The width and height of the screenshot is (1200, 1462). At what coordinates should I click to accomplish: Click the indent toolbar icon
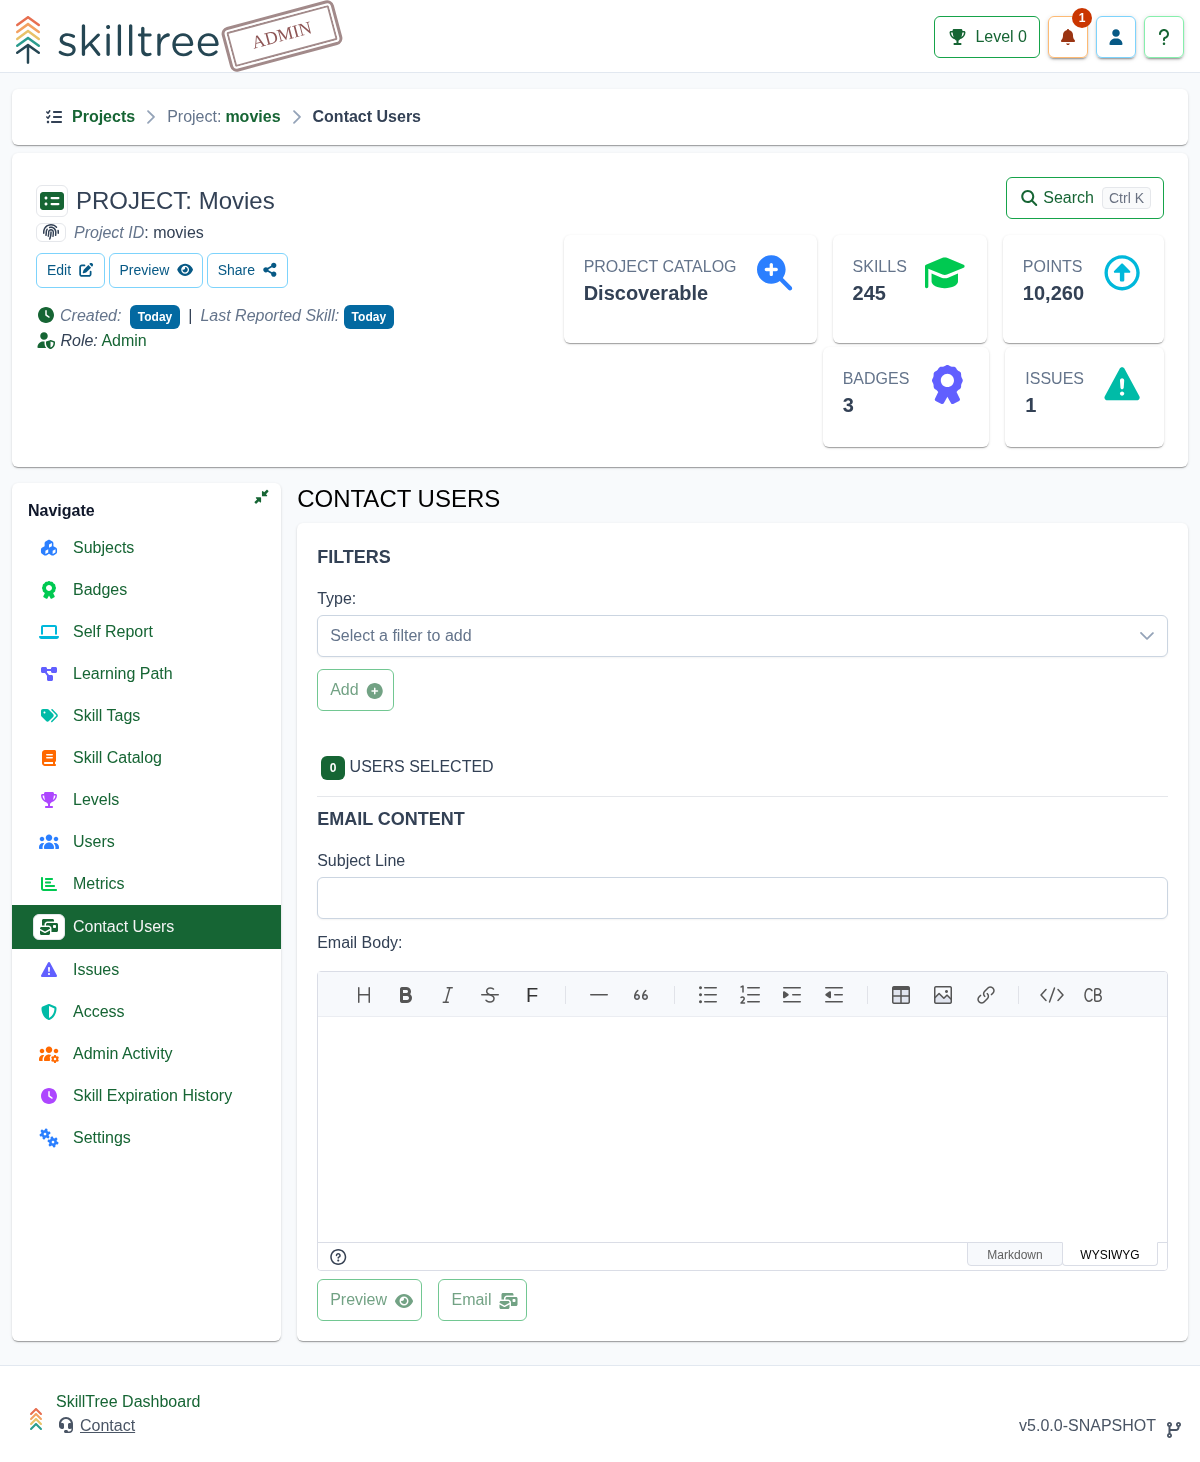pyautogui.click(x=792, y=995)
